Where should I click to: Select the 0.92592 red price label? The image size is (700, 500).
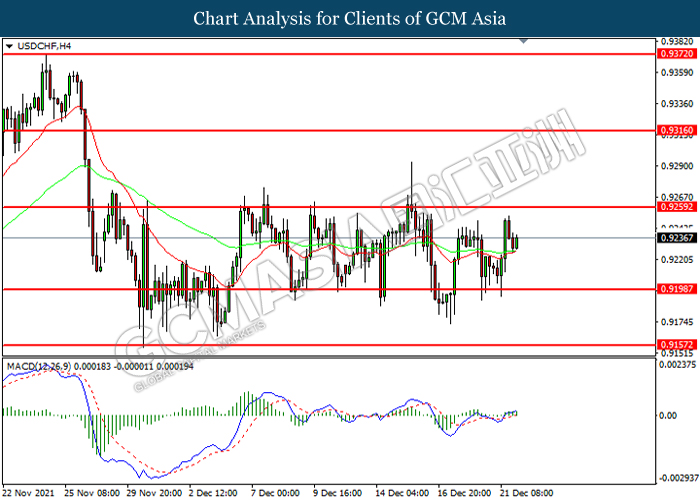[676, 207]
